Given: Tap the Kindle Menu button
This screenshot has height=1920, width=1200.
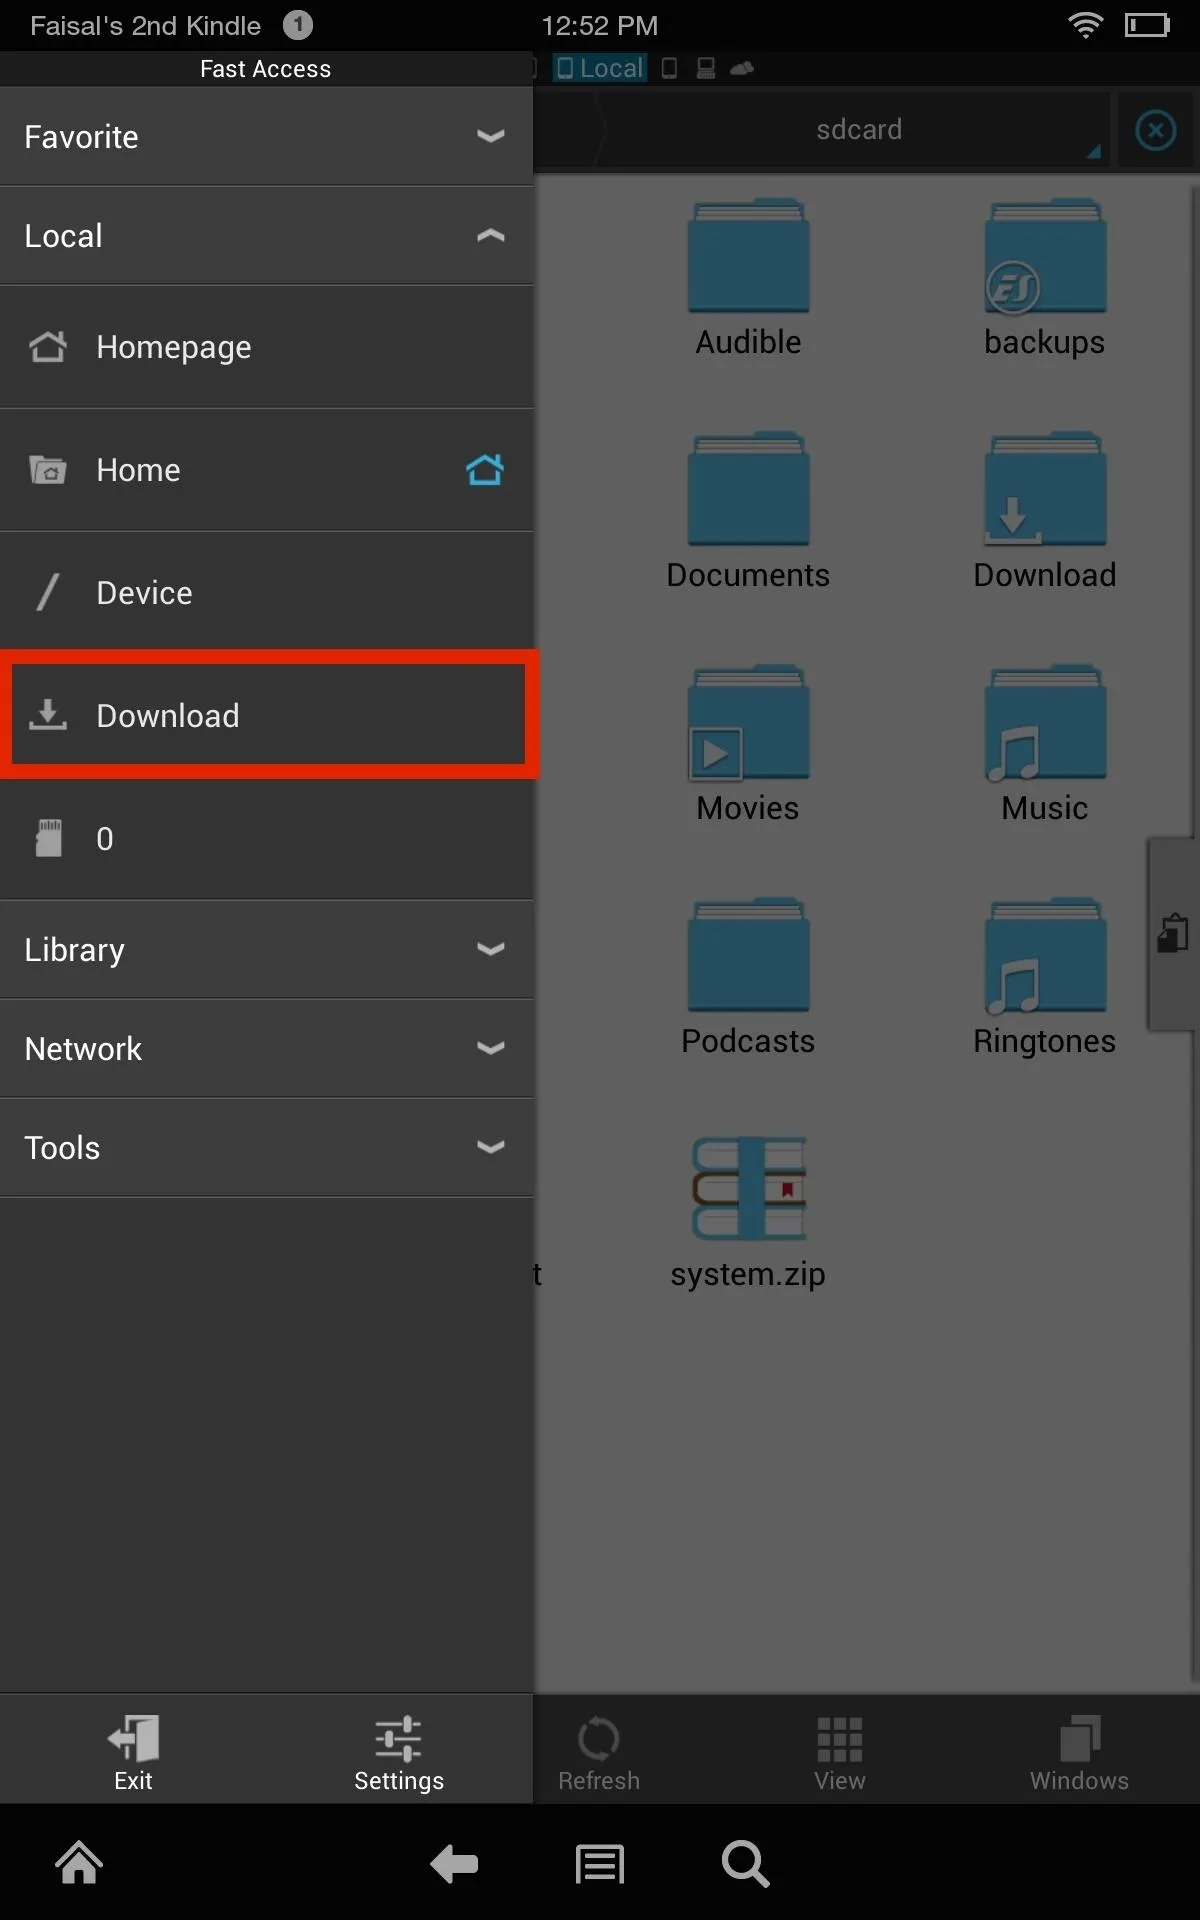Looking at the screenshot, I should (600, 1864).
